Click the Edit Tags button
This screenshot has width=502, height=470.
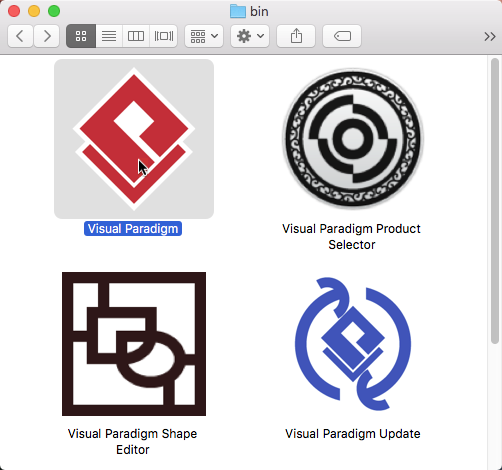342,36
